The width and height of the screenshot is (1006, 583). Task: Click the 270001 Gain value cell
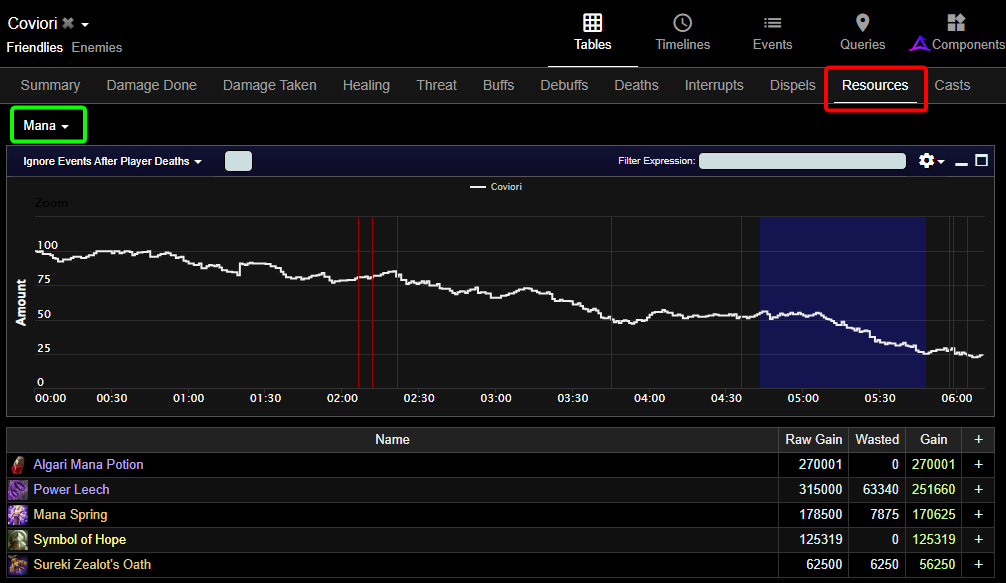933,464
